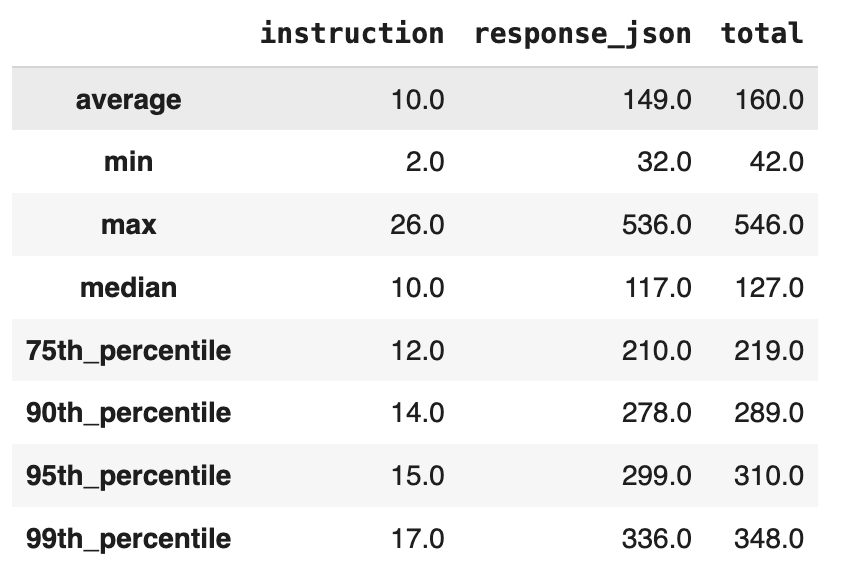Select the 95th percentile instruction value 15.0

[x=417, y=476]
